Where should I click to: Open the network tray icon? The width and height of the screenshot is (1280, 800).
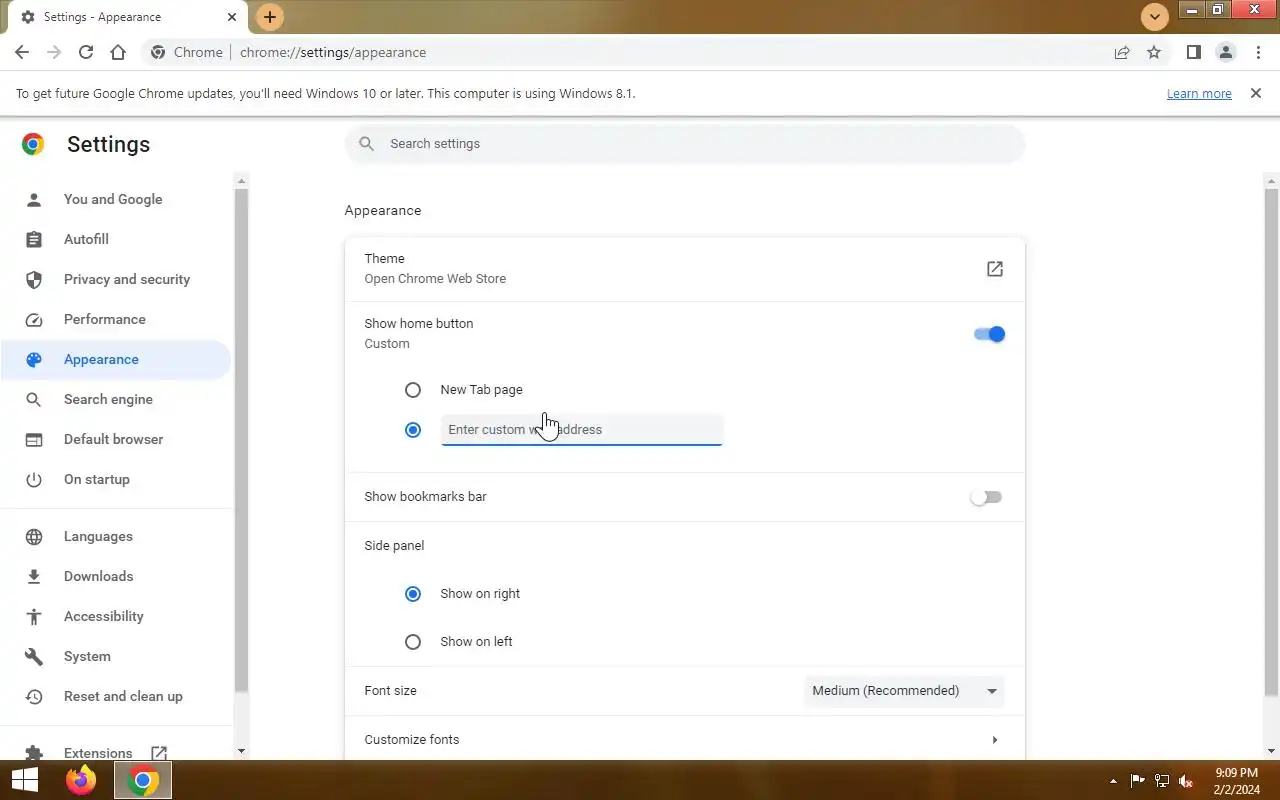[1162, 781]
